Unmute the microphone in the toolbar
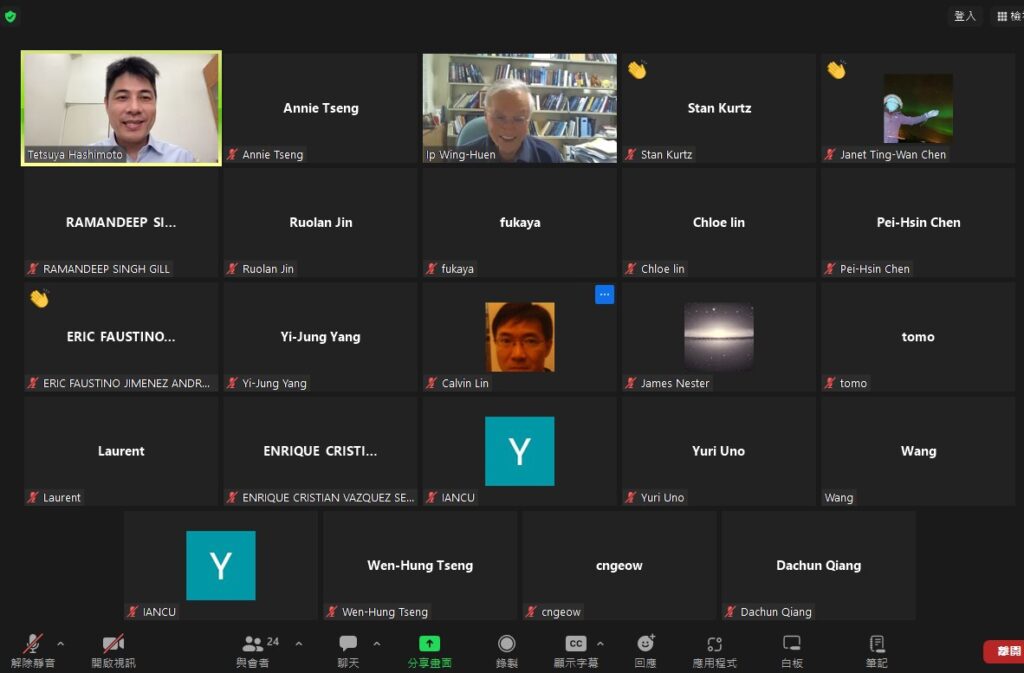This screenshot has height=673, width=1024. [x=33, y=650]
